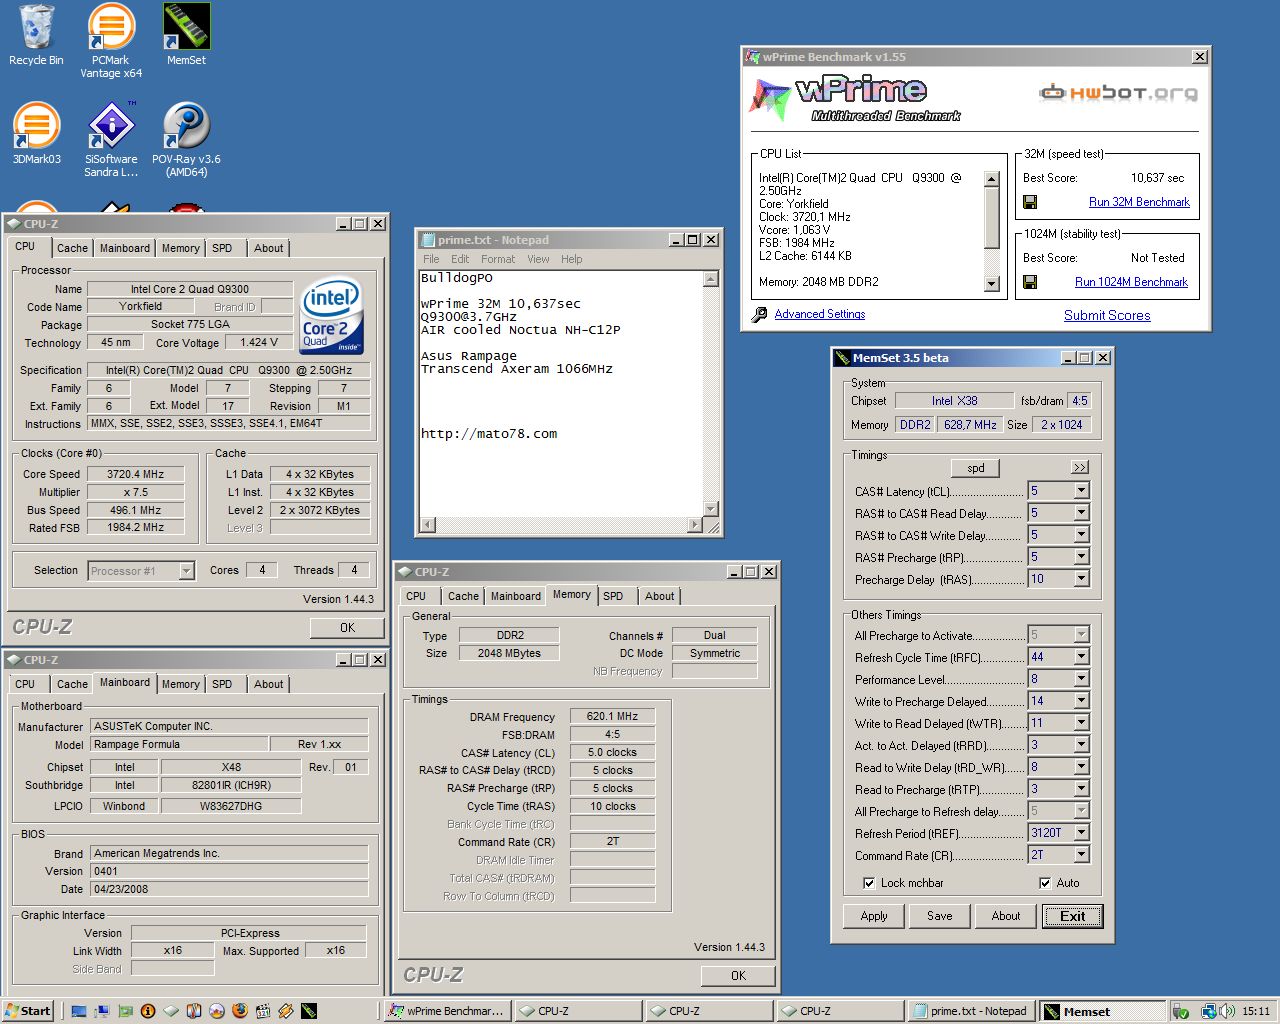Click the volume speaker tray icon
Viewport: 1280px width, 1024px height.
(x=1227, y=1012)
